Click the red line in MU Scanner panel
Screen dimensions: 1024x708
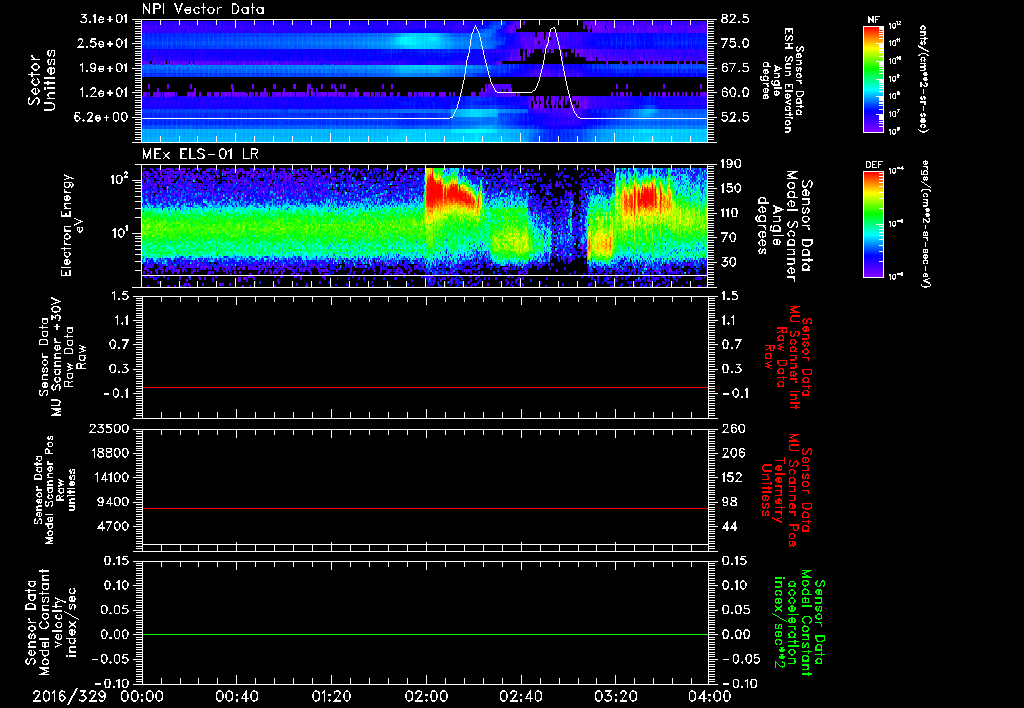(424, 388)
